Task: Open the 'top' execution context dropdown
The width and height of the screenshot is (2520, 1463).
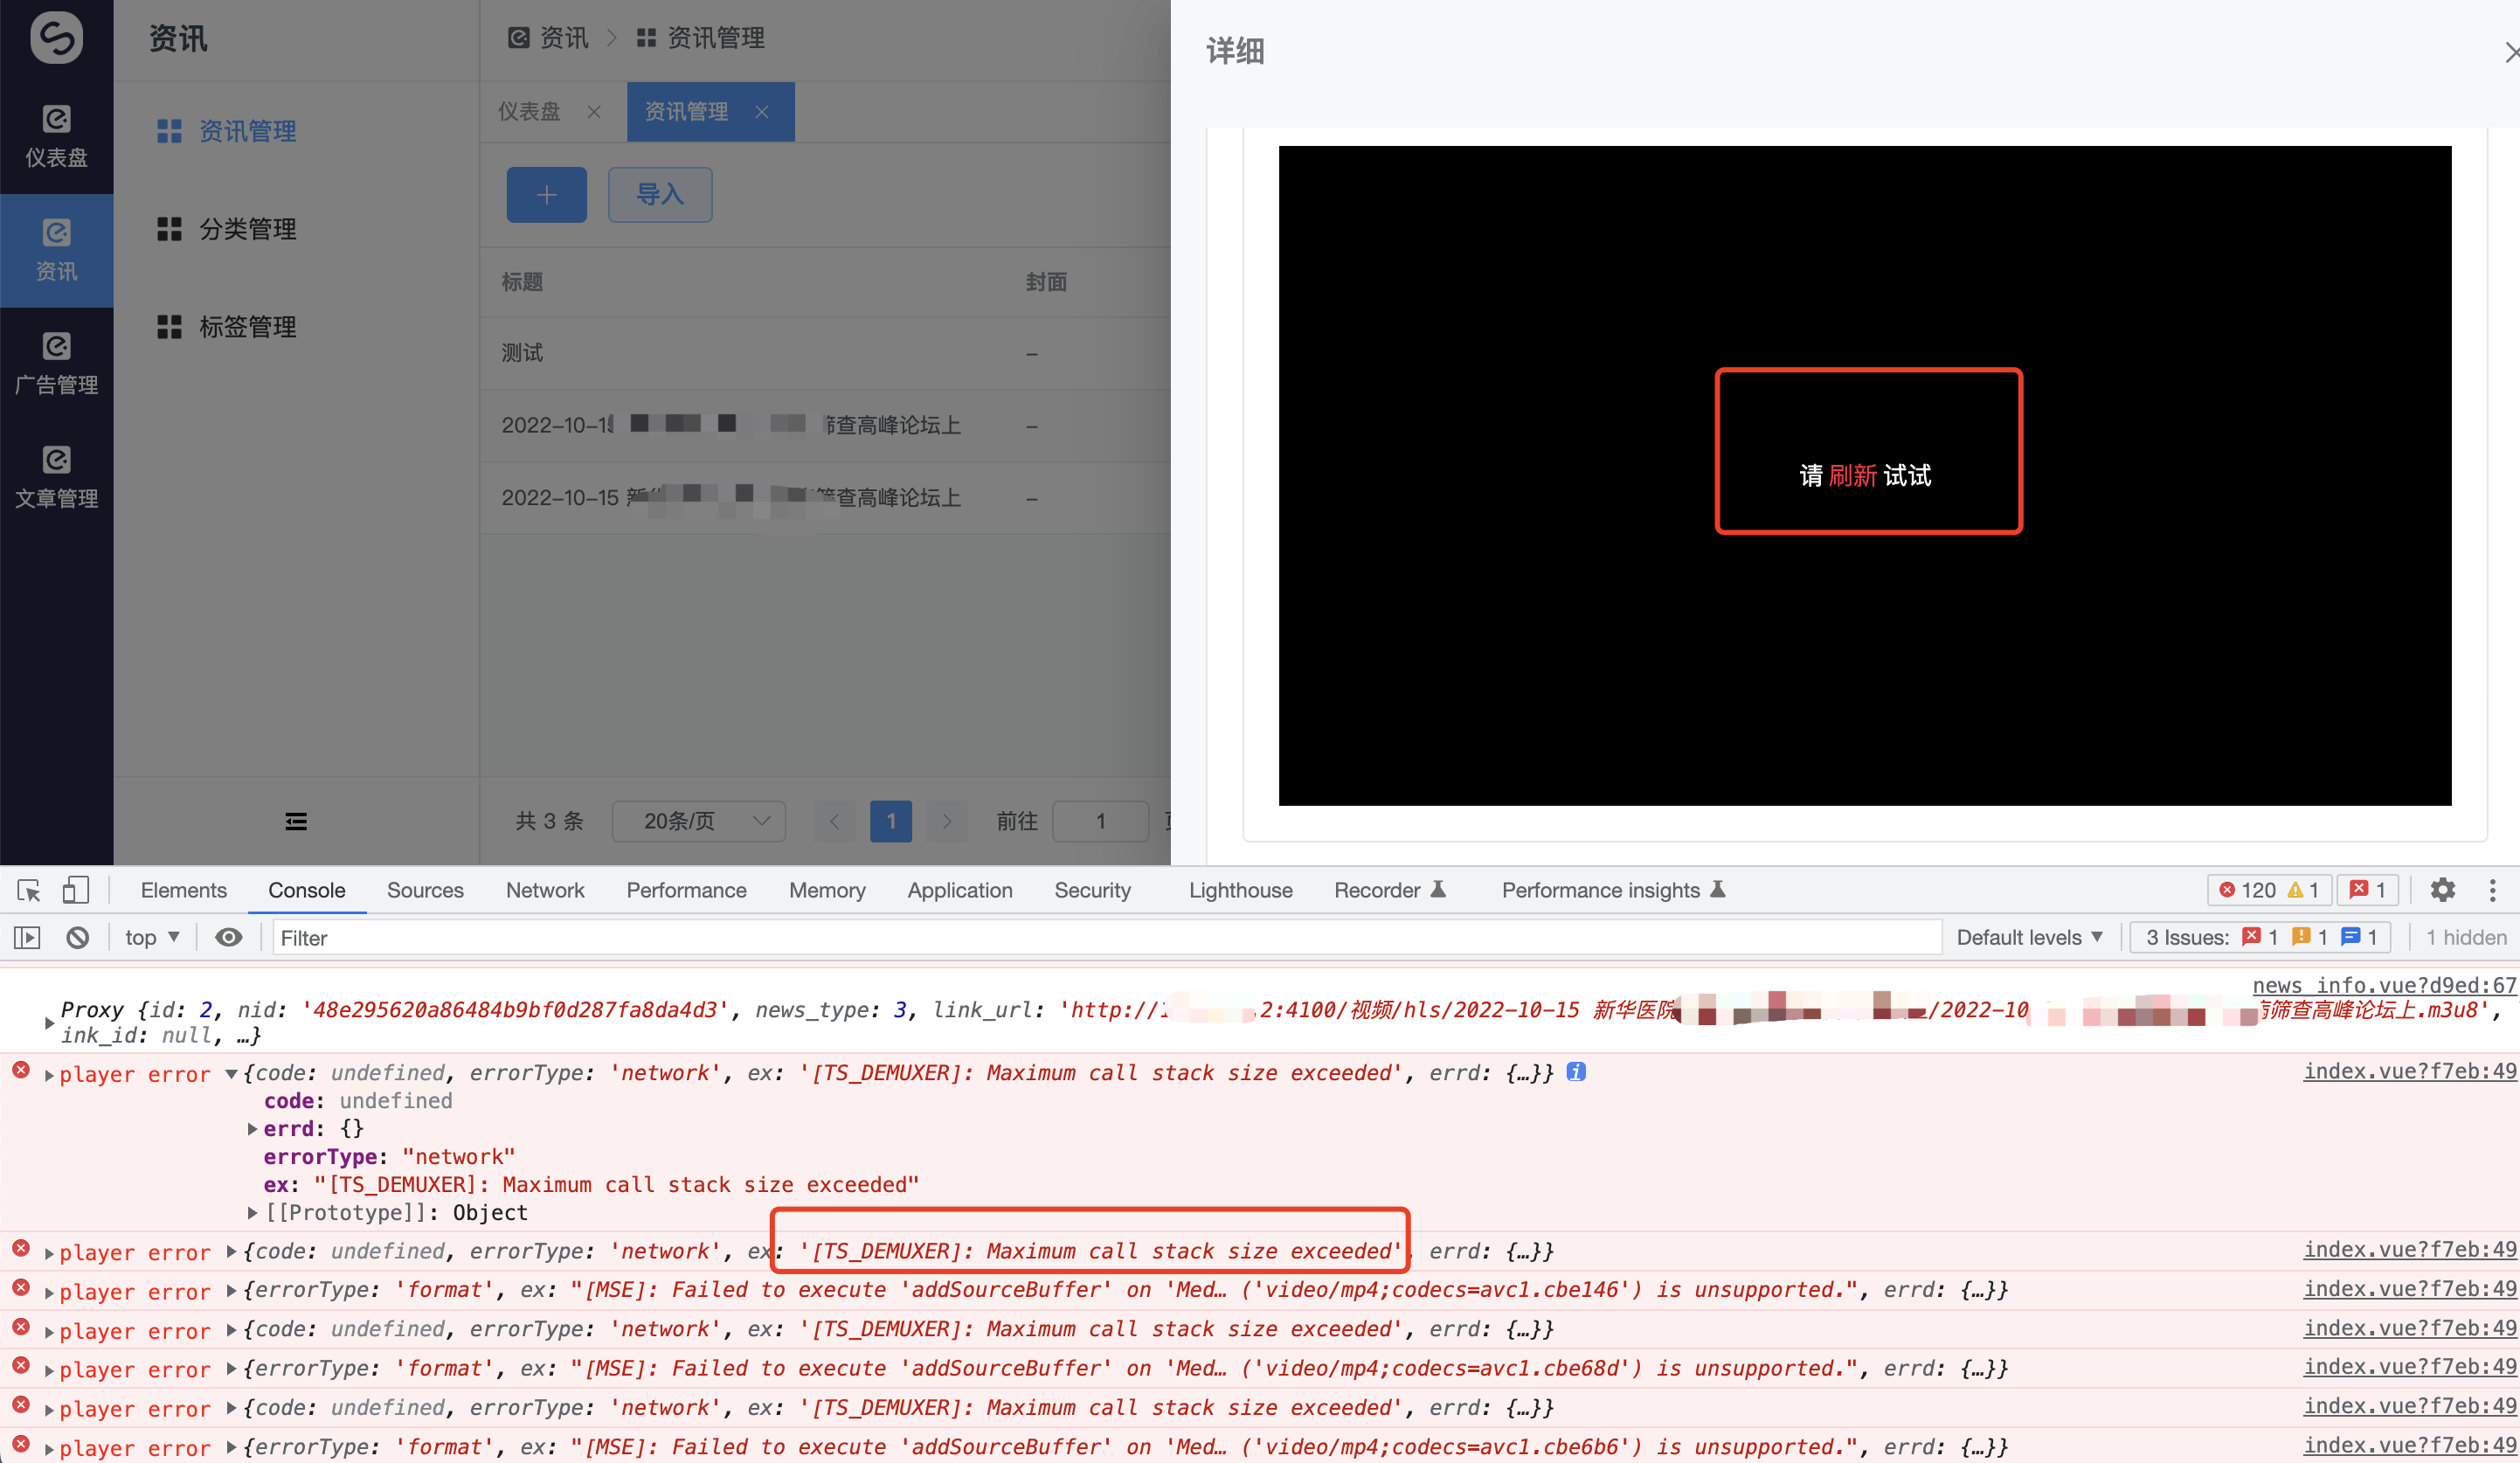Action: pyautogui.click(x=151, y=937)
